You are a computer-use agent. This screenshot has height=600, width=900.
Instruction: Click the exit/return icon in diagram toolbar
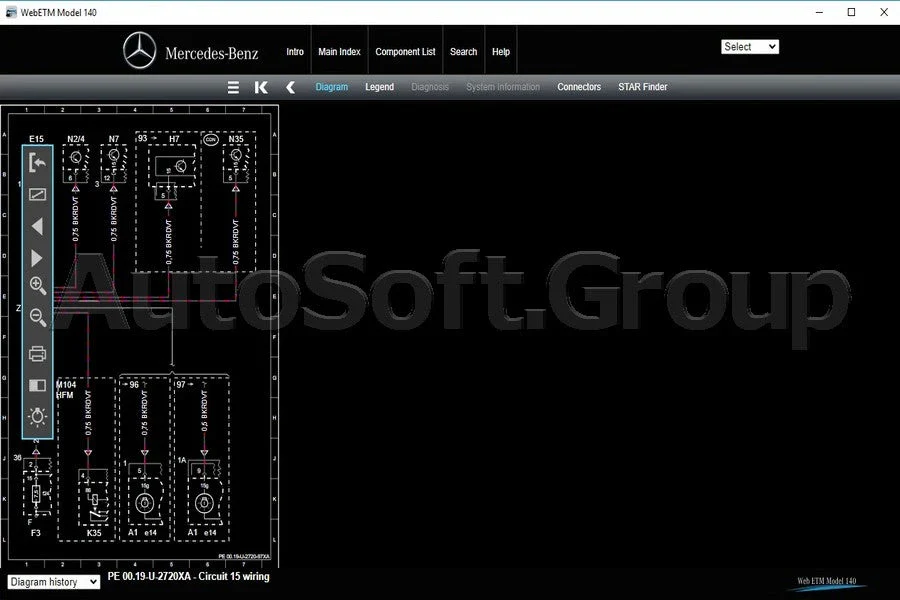[37, 163]
